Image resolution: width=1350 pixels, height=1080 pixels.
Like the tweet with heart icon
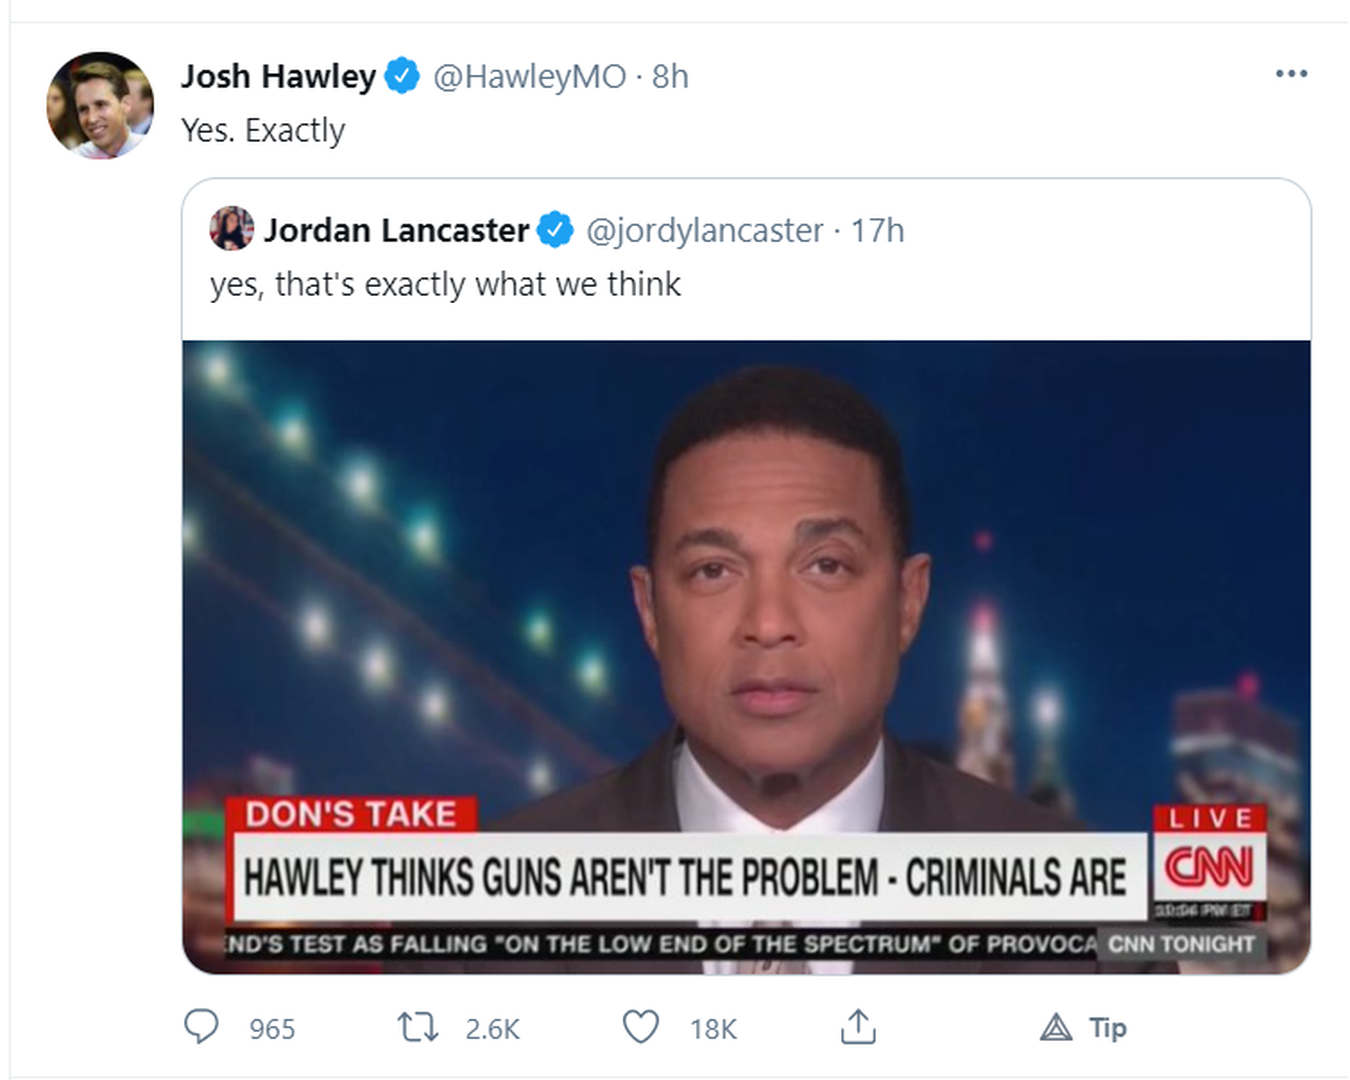(641, 1027)
